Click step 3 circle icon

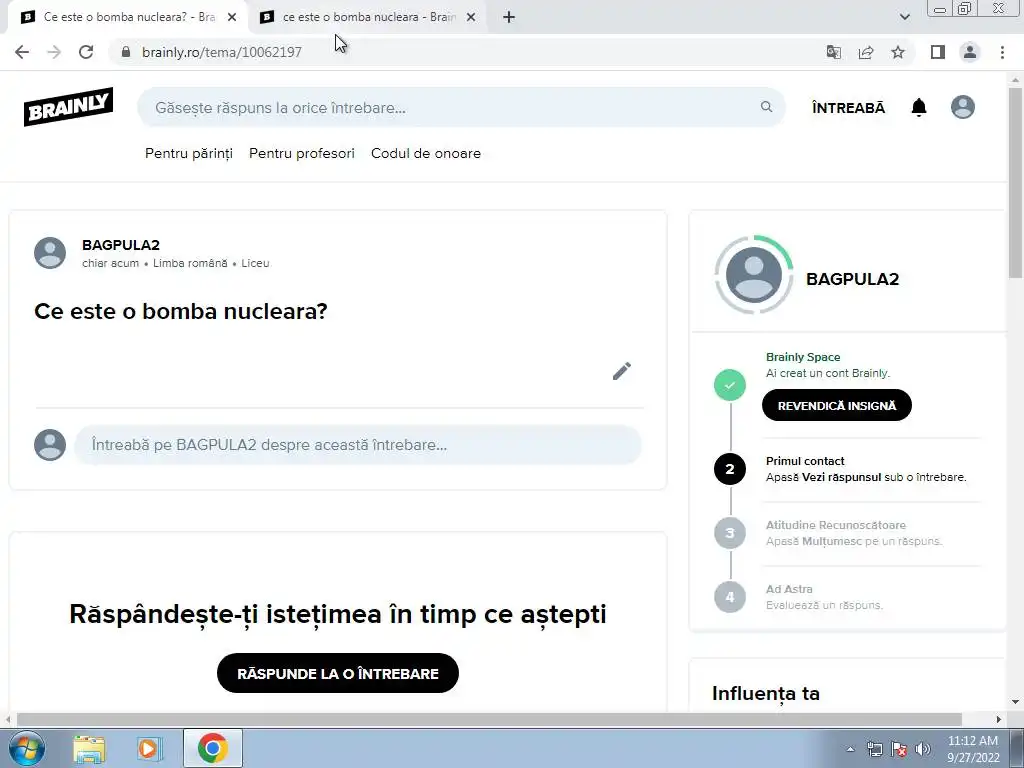(x=729, y=533)
